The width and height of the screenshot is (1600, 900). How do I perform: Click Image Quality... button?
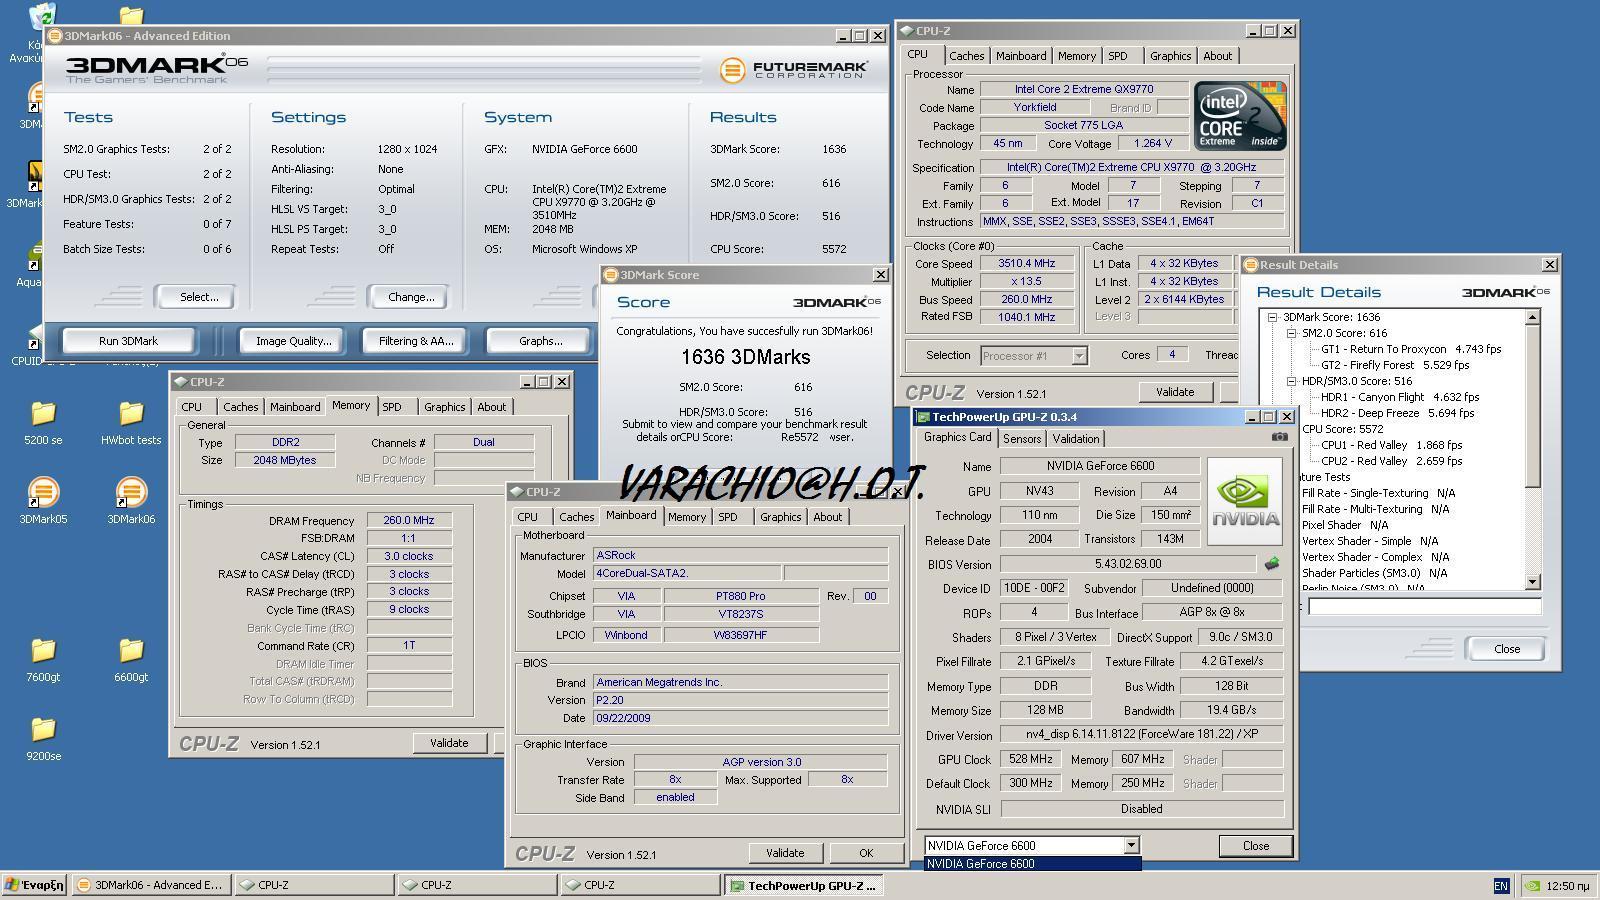pos(293,341)
